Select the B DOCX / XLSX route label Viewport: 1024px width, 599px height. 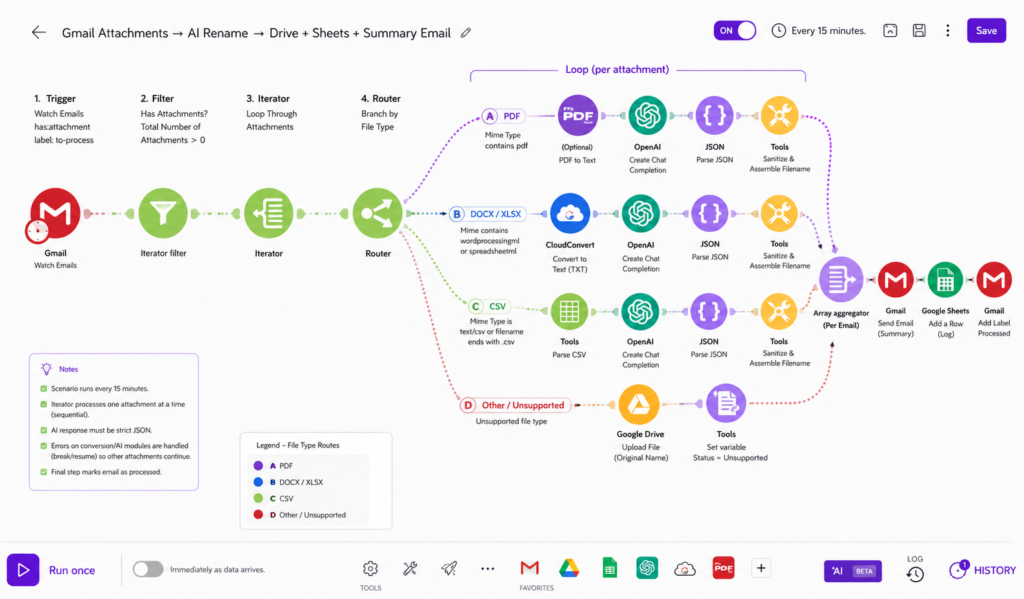pos(487,214)
